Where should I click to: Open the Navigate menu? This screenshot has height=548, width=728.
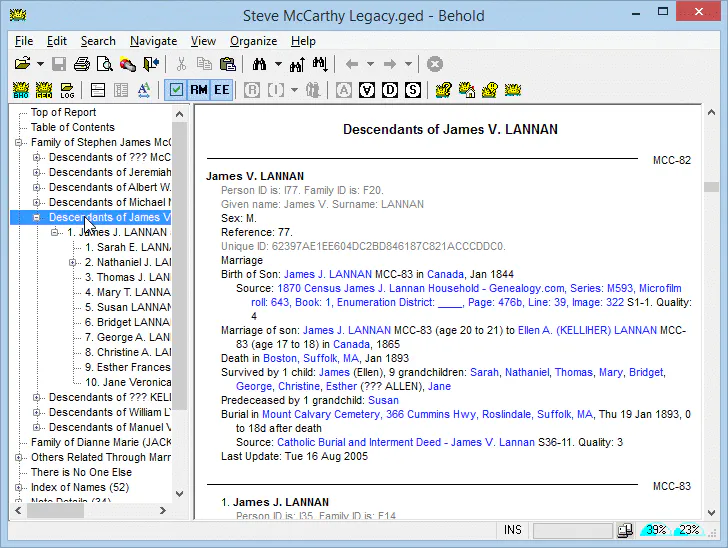pos(153,41)
